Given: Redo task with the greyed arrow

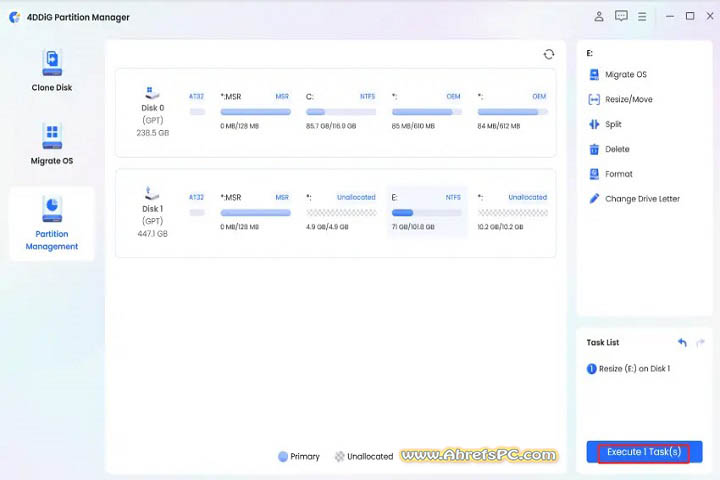Looking at the screenshot, I should pos(700,342).
